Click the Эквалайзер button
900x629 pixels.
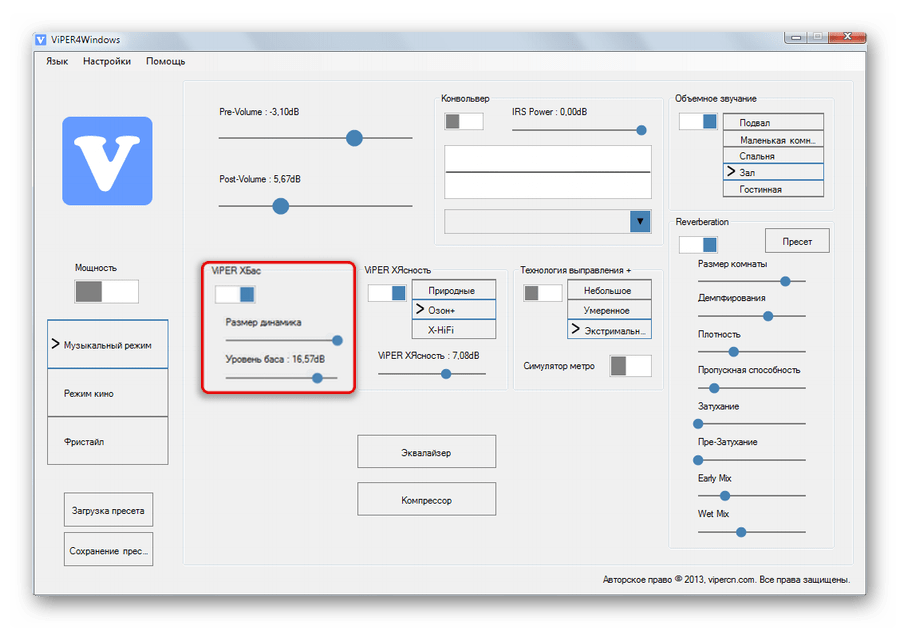point(427,453)
